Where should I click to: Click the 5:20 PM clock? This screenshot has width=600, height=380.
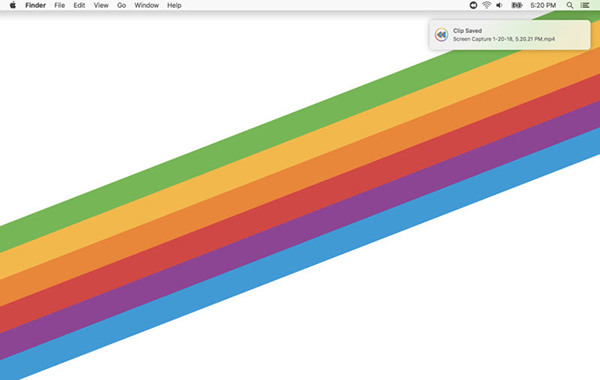point(543,5)
